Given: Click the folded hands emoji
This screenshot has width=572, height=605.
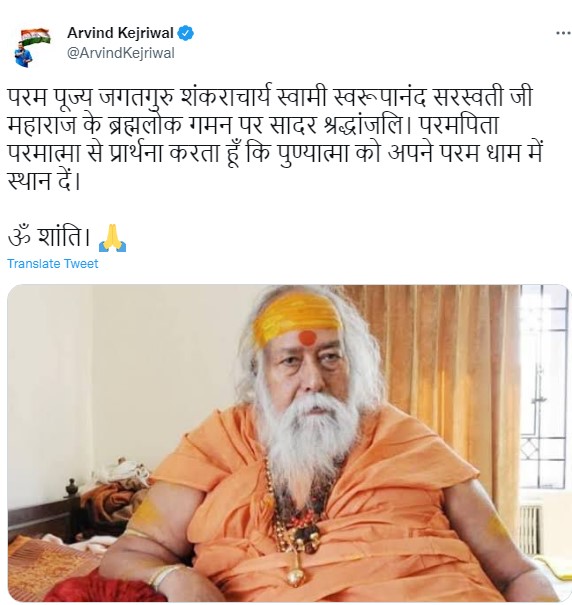Looking at the screenshot, I should [112, 238].
